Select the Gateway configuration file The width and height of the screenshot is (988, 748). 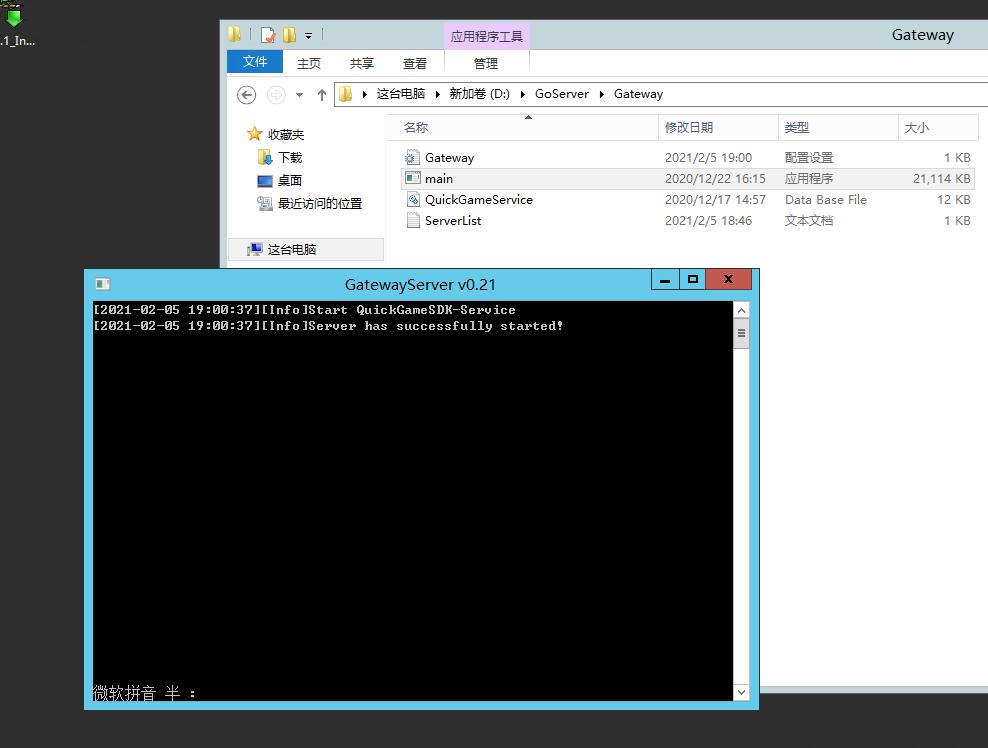pos(449,158)
